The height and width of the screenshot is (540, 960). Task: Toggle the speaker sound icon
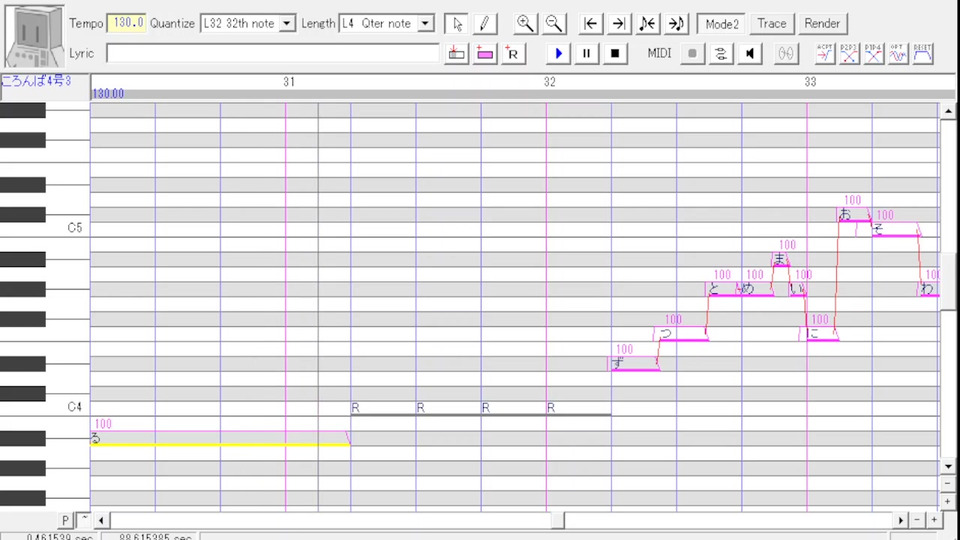tap(749, 53)
